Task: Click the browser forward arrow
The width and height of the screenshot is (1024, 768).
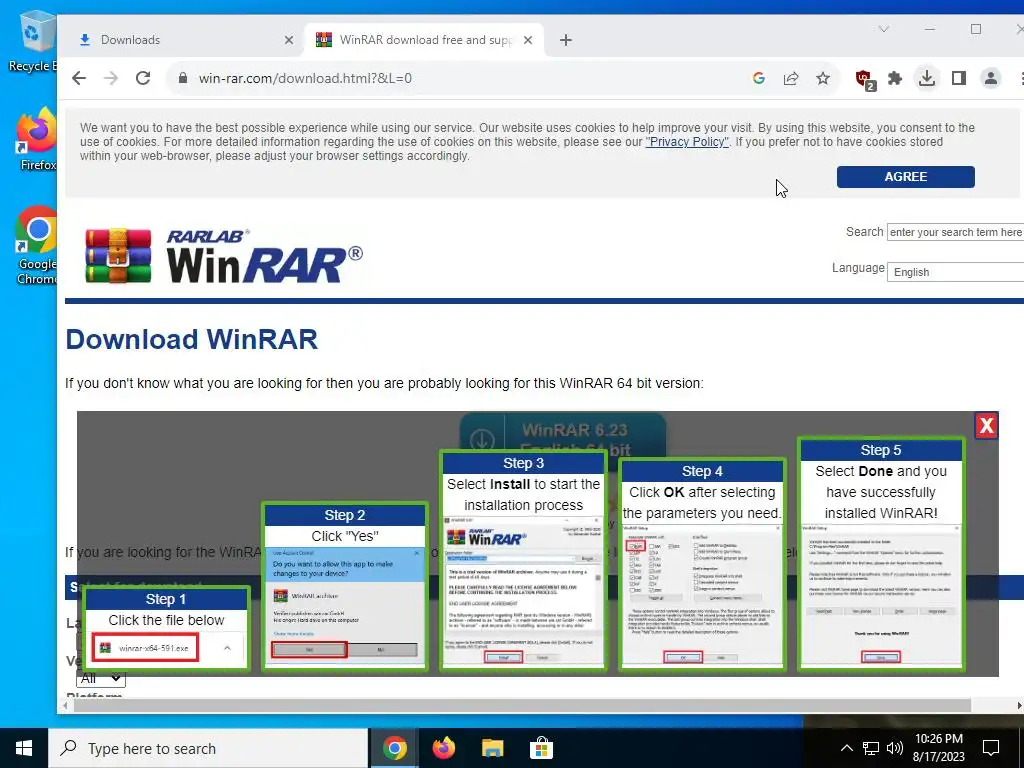Action: click(111, 78)
